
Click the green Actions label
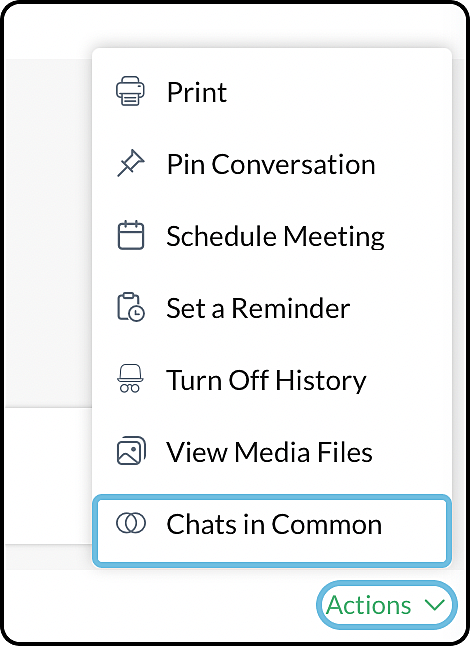[x=369, y=605]
